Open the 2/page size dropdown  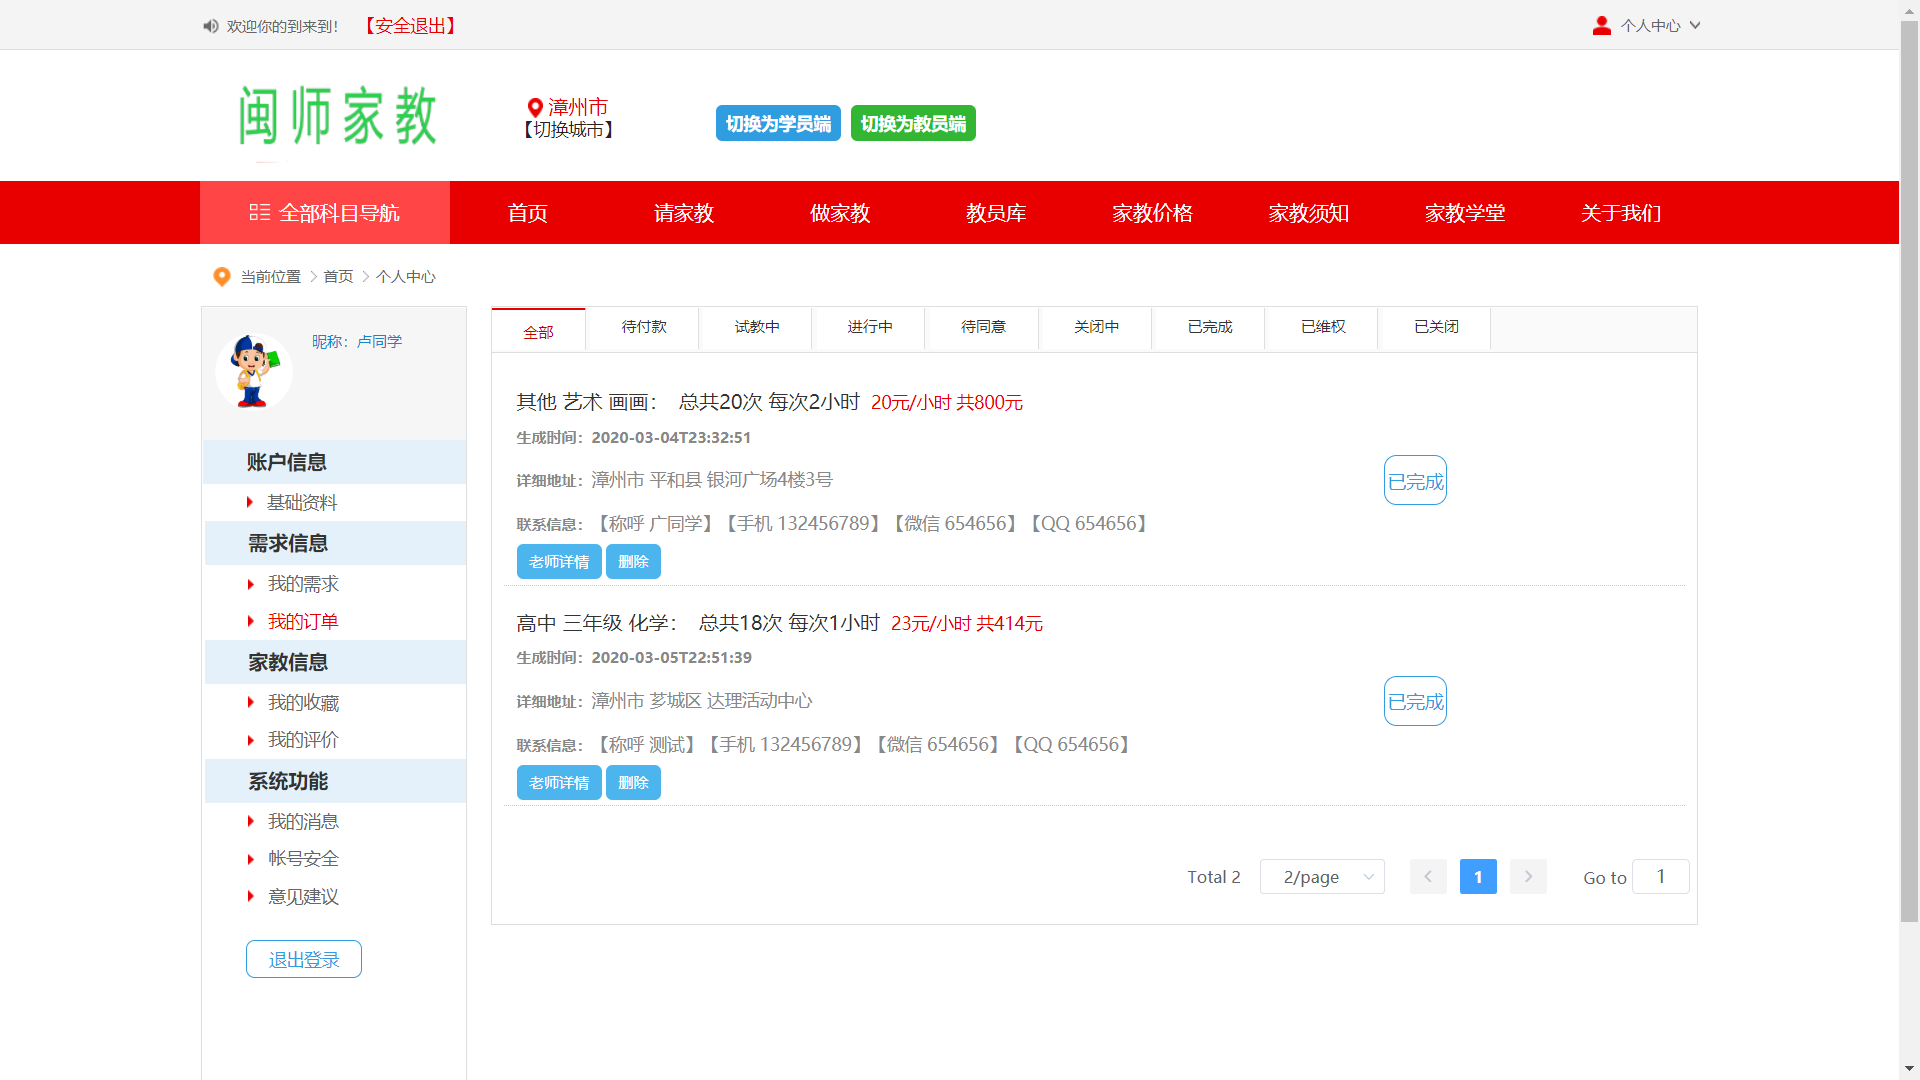1321,877
